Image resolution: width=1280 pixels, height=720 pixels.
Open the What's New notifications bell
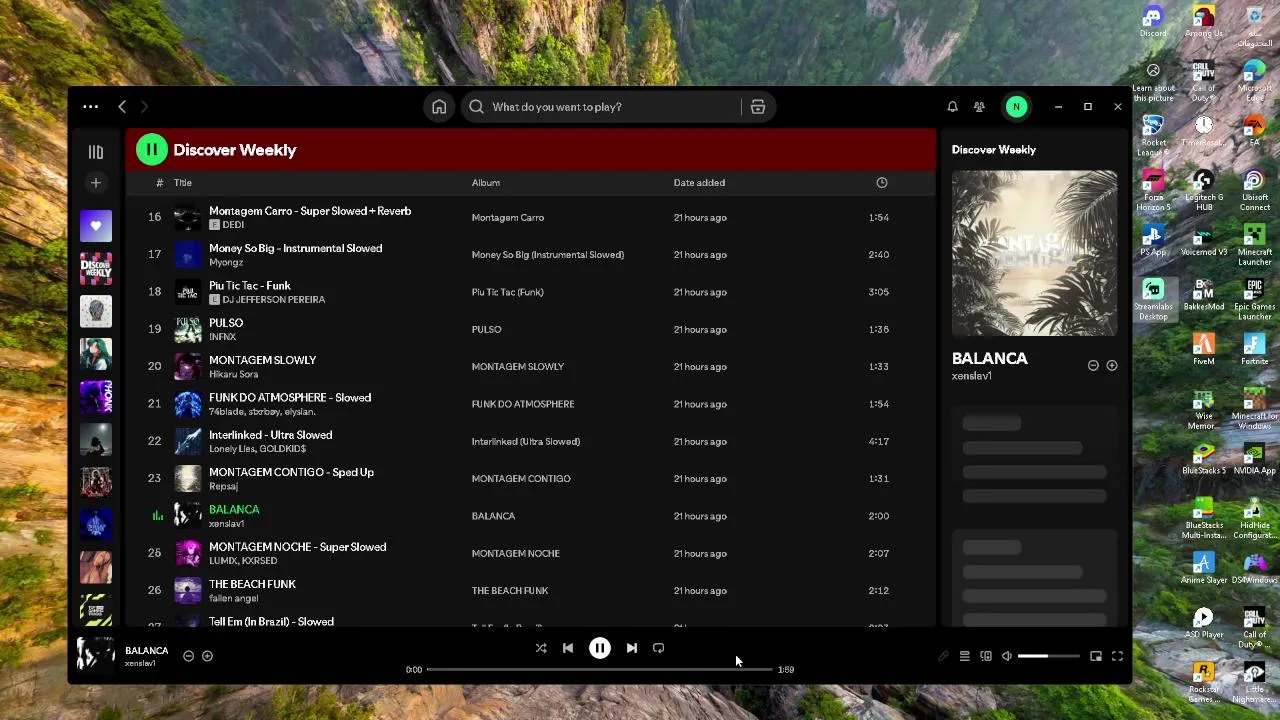(952, 107)
